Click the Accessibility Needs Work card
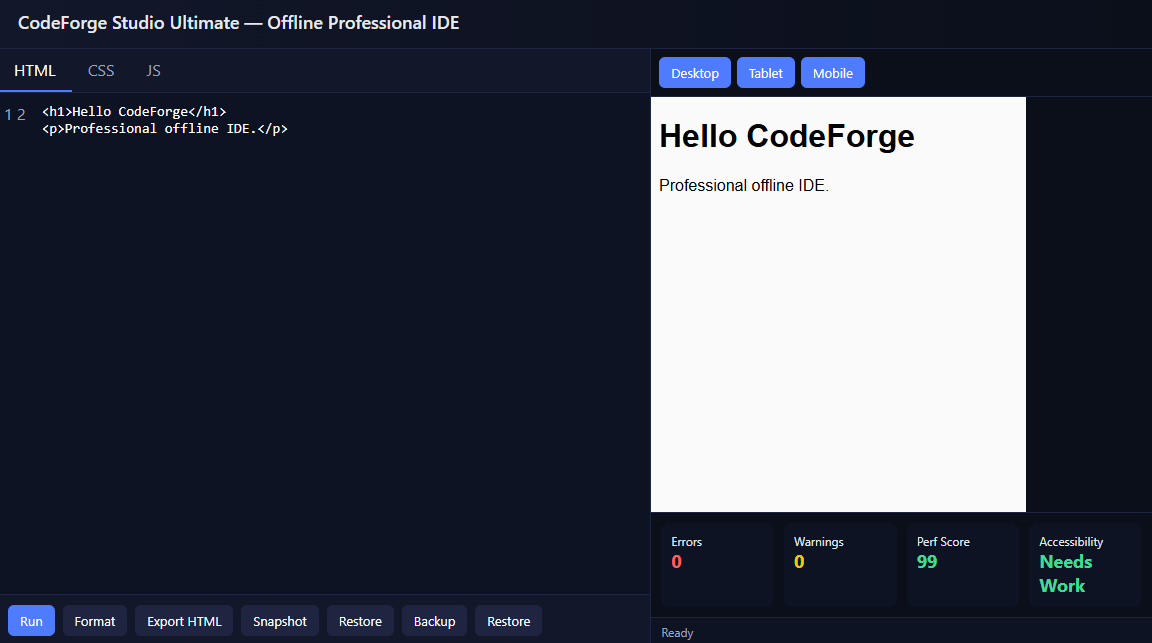 (1085, 564)
